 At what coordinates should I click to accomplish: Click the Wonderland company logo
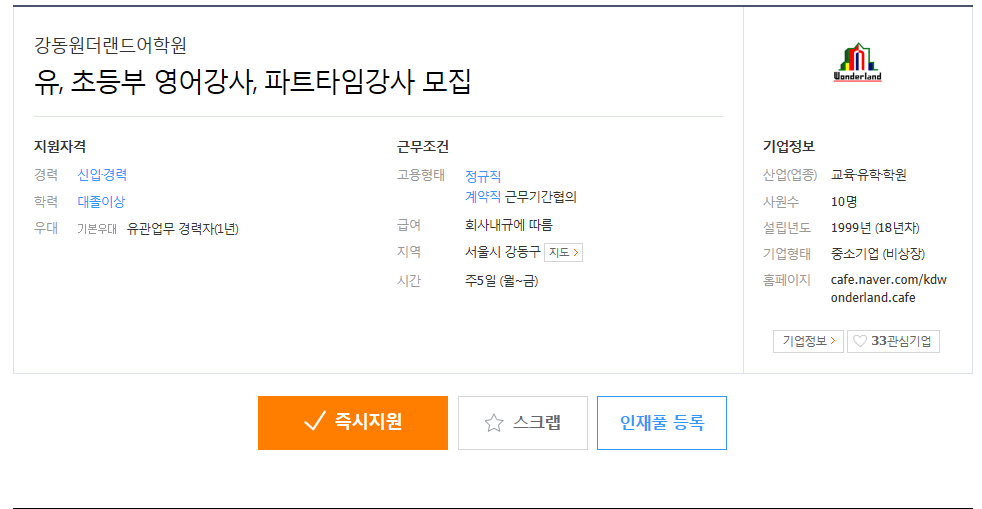[x=857, y=62]
